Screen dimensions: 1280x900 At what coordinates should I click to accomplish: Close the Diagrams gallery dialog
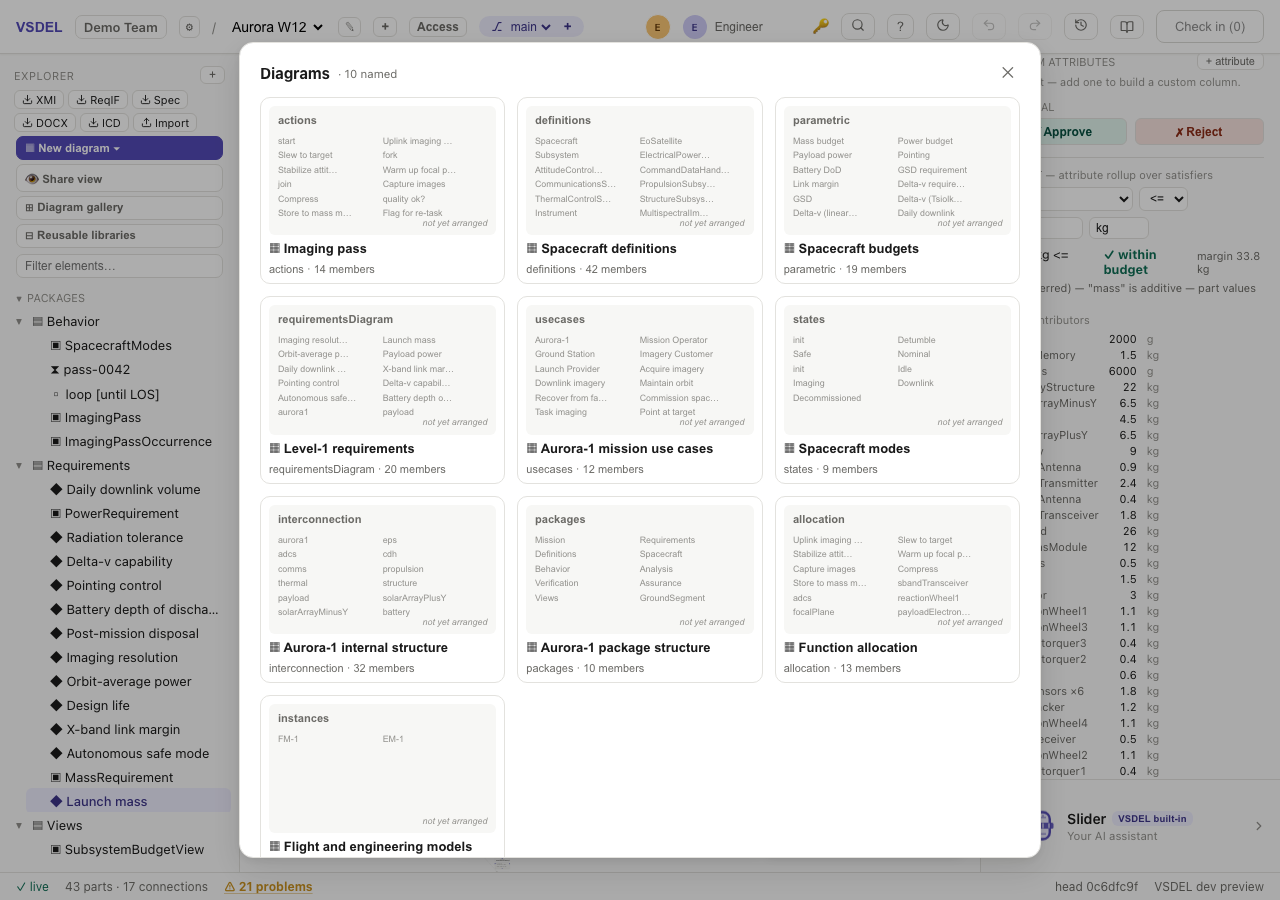(x=1007, y=72)
